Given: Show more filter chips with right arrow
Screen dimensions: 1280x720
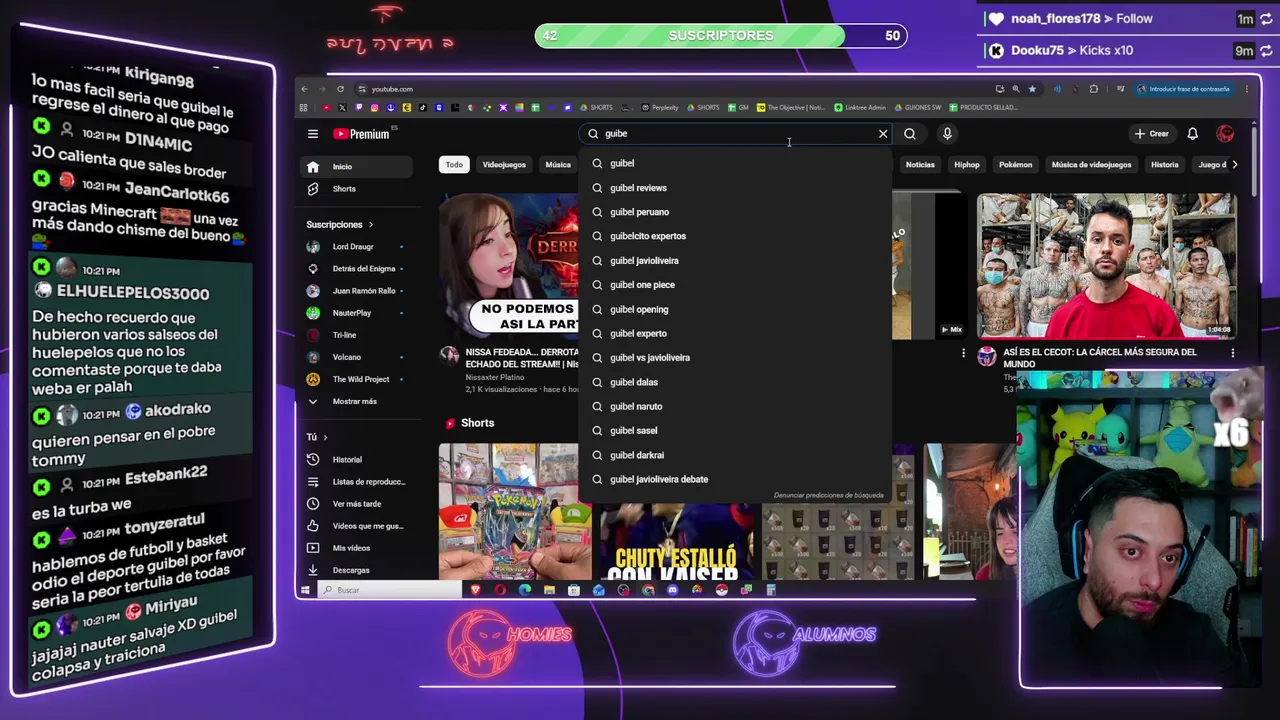Looking at the screenshot, I should [x=1234, y=165].
